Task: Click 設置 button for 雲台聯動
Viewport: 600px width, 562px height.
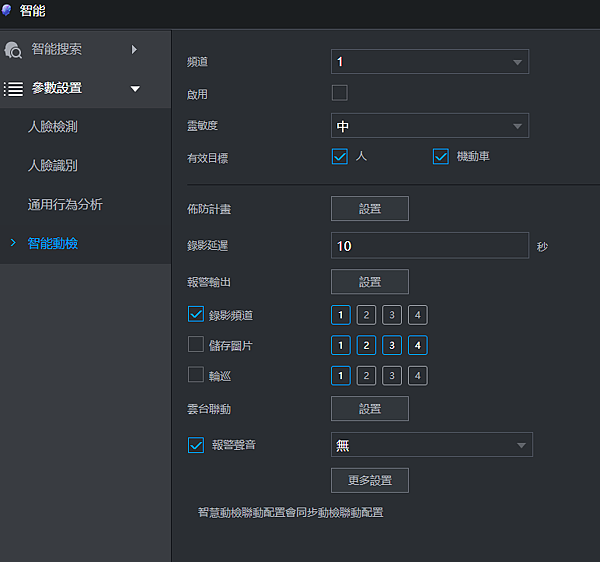Action: tap(370, 409)
